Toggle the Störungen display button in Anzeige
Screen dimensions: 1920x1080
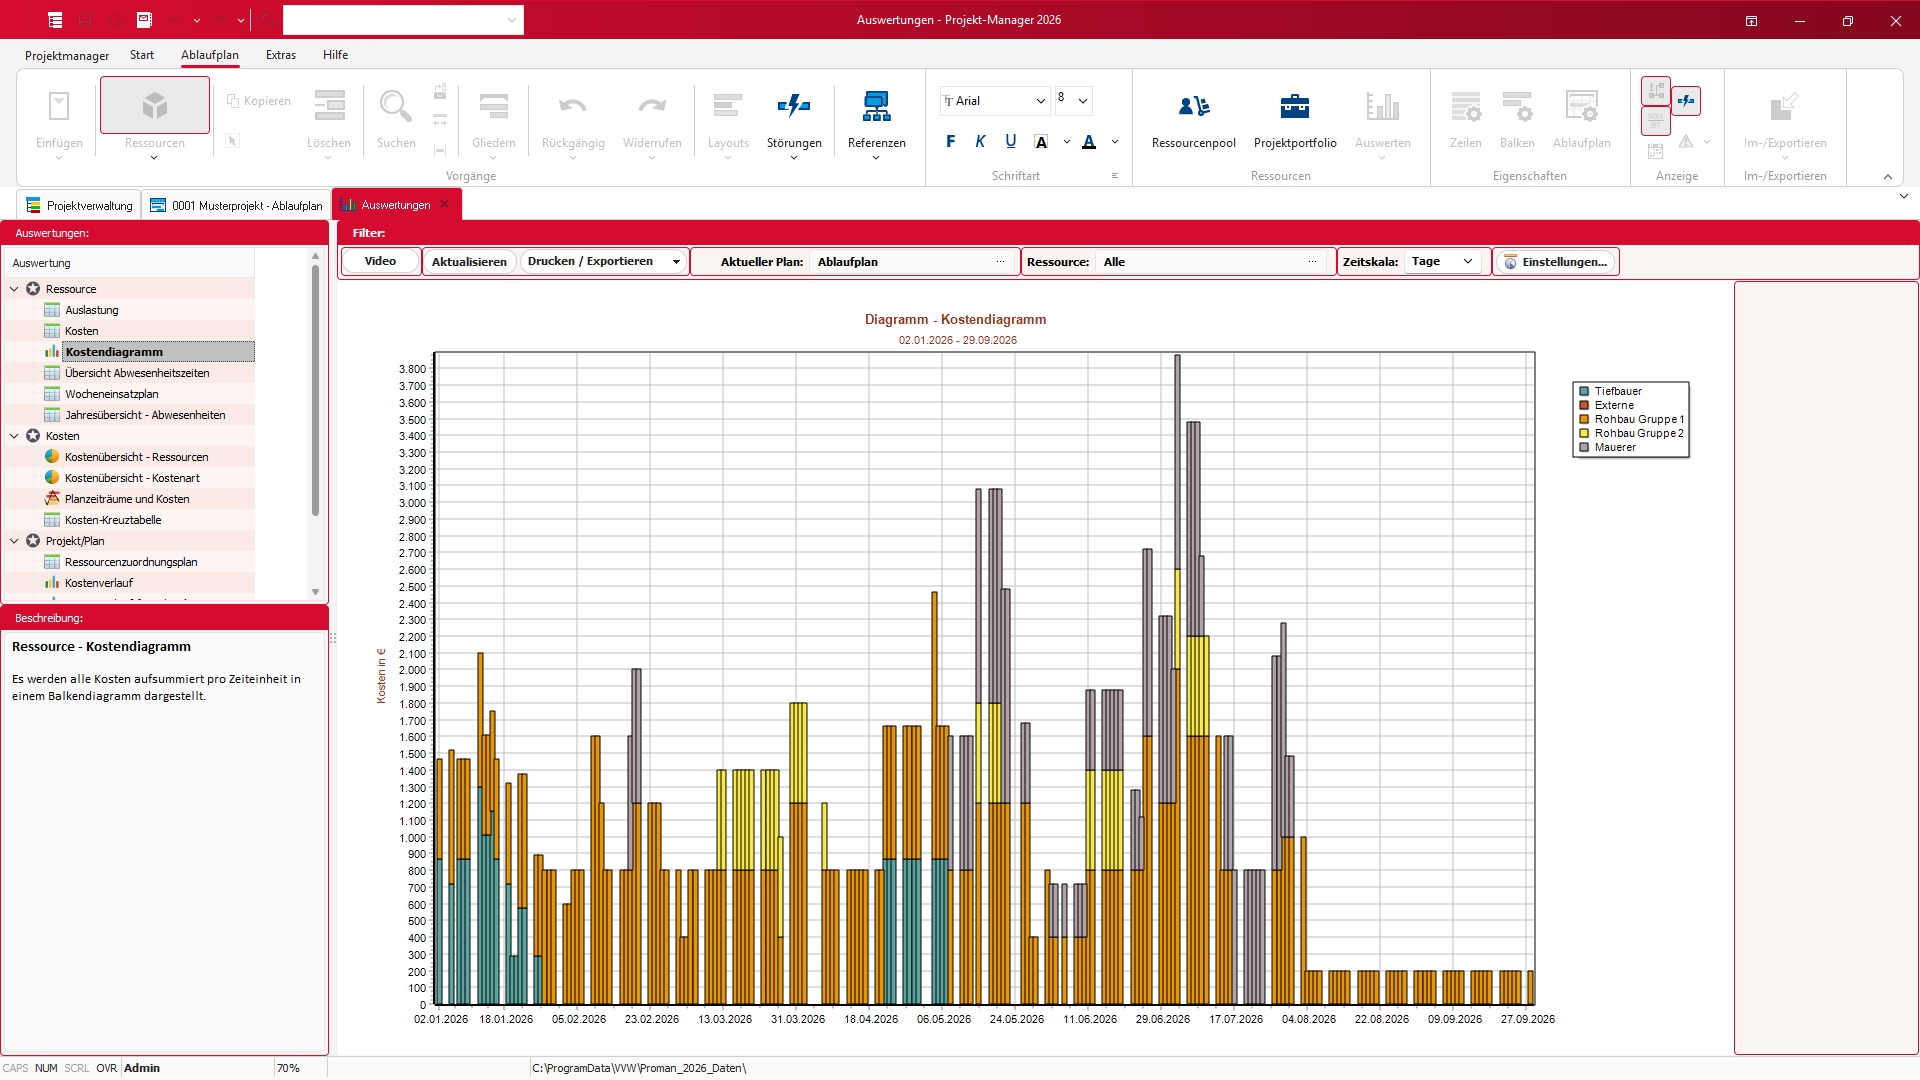(x=1686, y=100)
